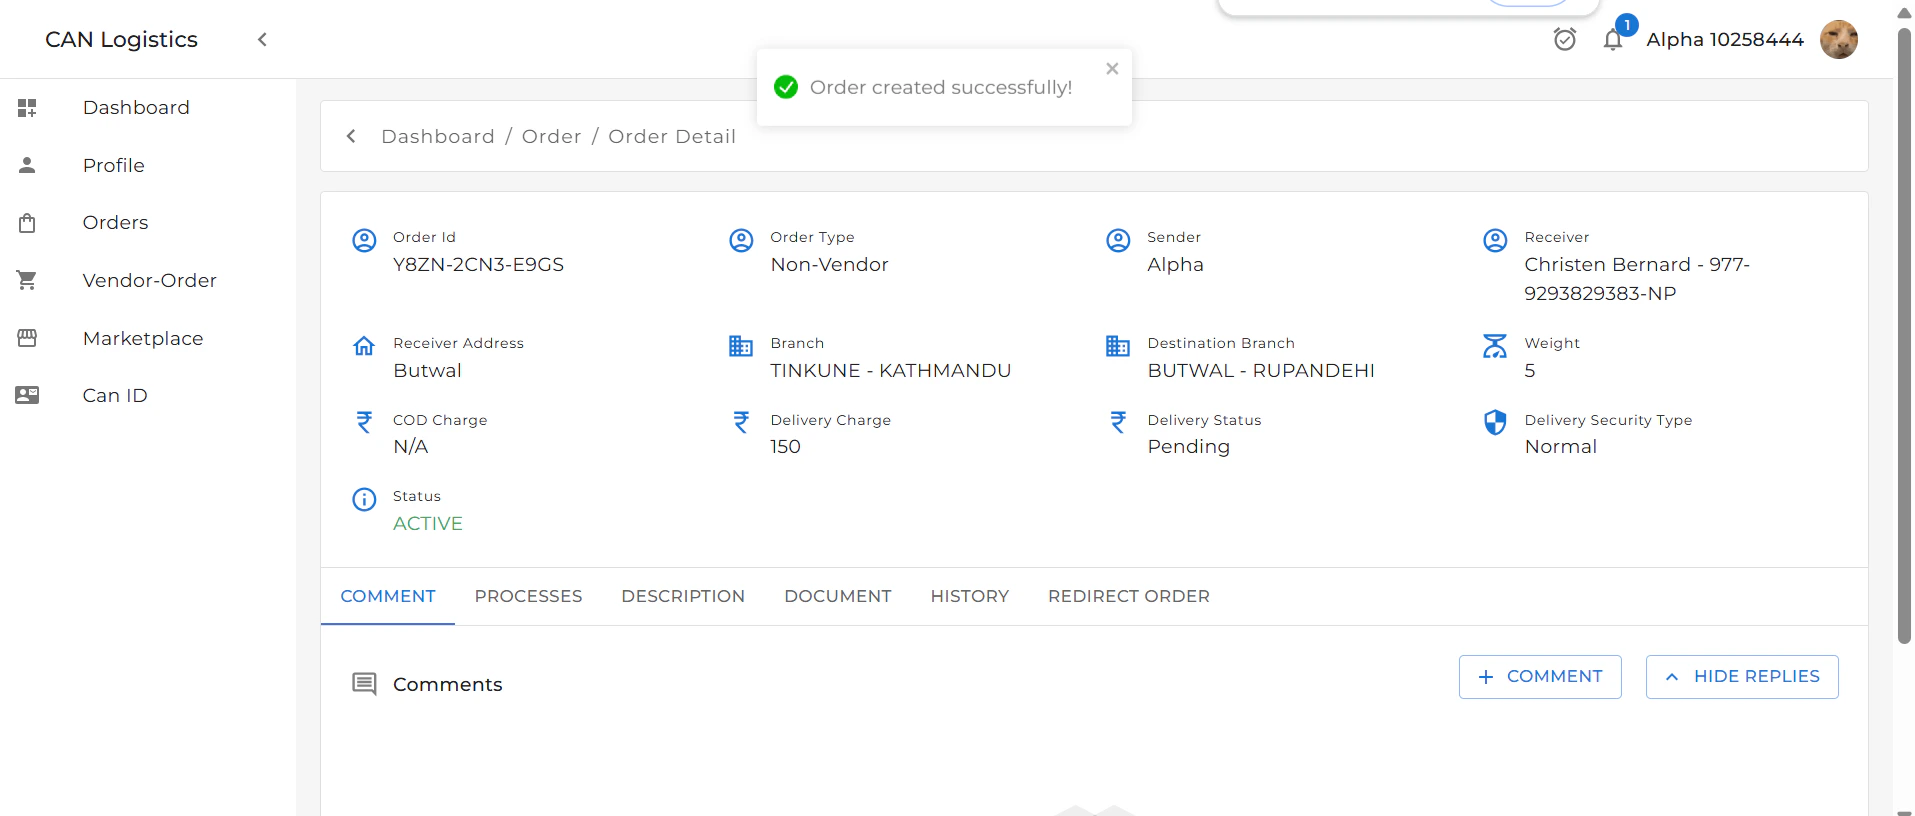Click the Vendor-Order cart icon
This screenshot has height=816, width=1915.
point(27,281)
